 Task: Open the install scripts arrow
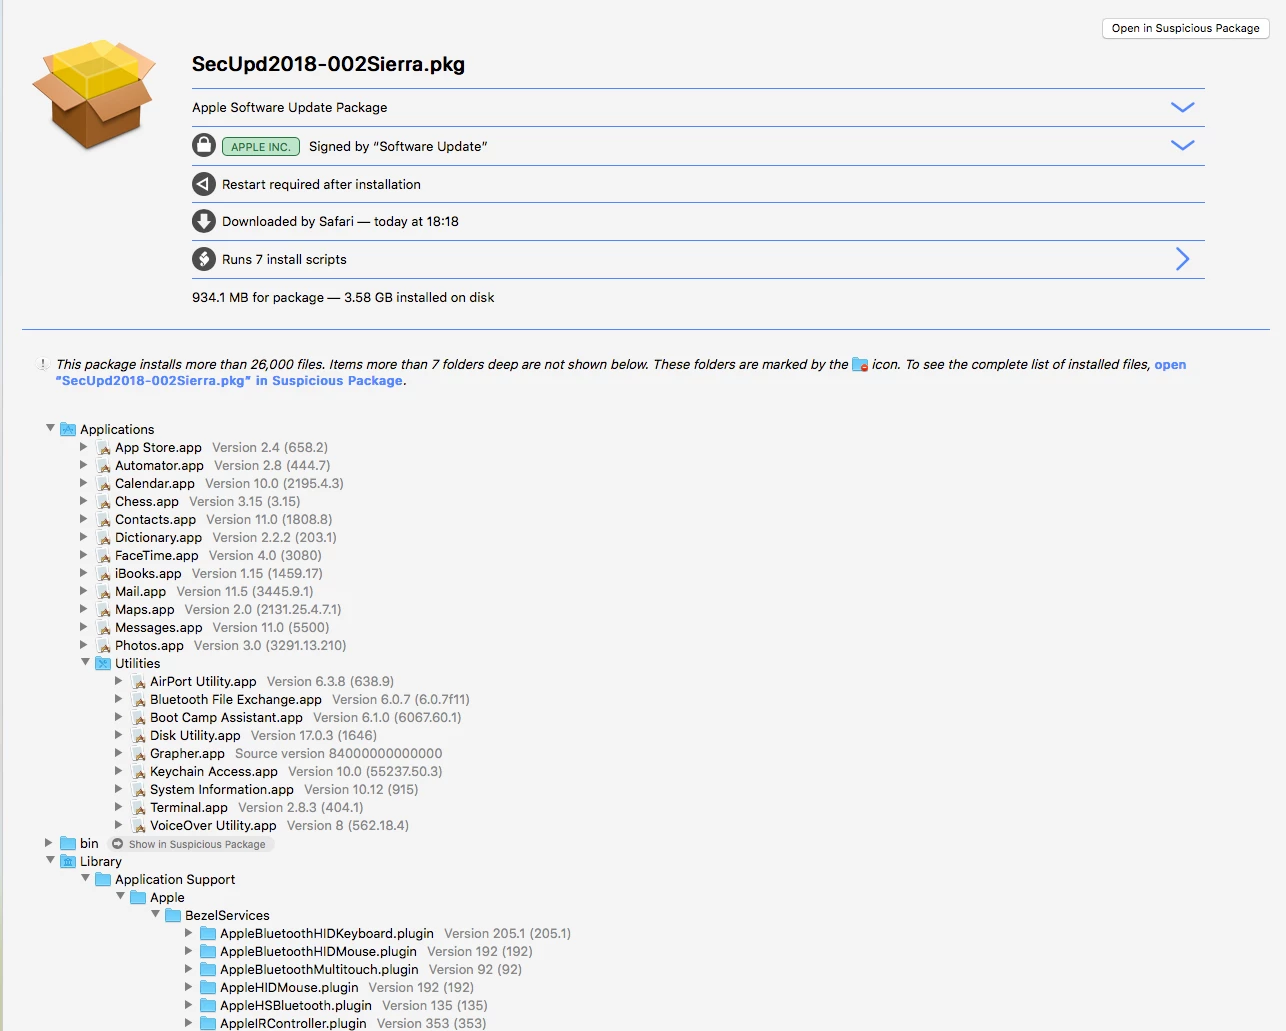[x=1182, y=259]
